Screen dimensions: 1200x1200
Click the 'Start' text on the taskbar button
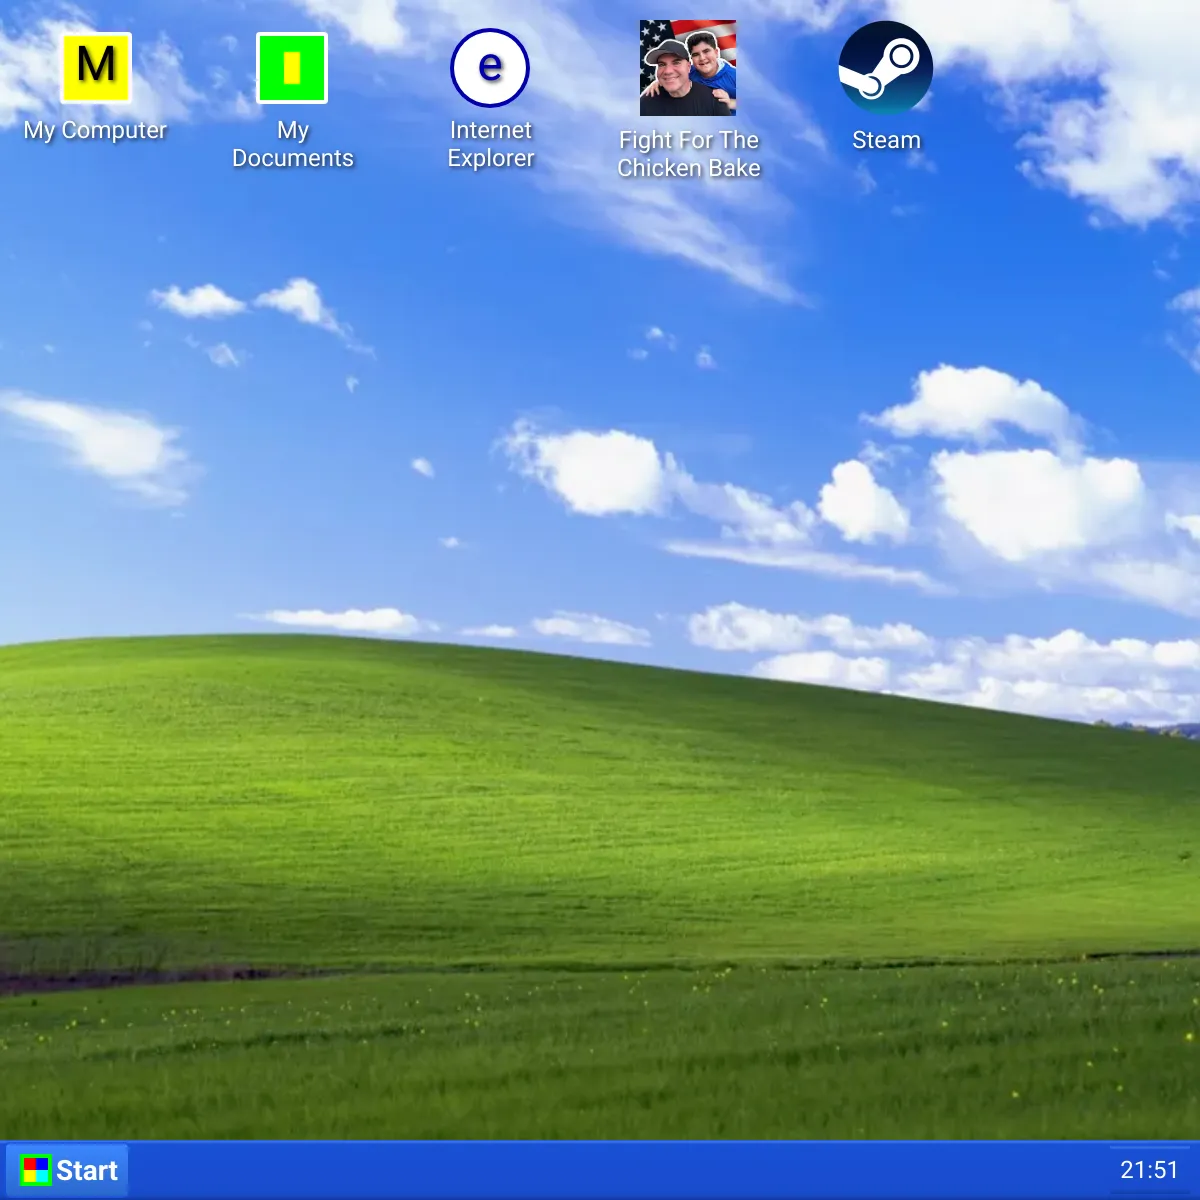pyautogui.click(x=87, y=1170)
